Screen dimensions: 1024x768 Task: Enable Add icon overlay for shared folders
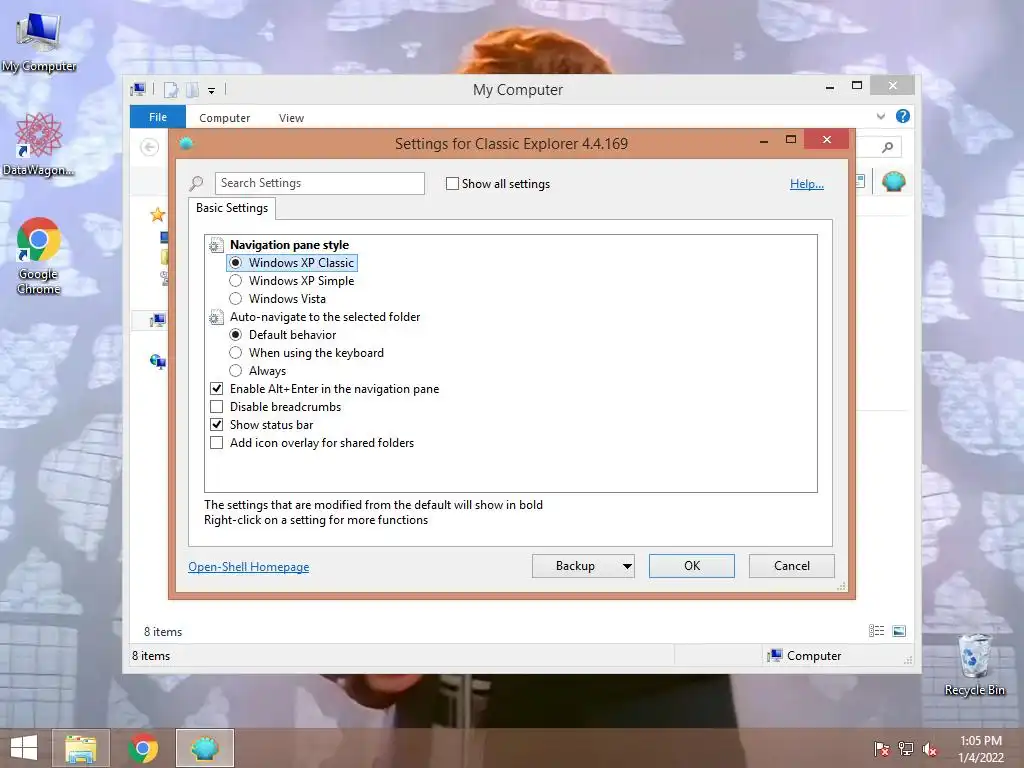(x=217, y=443)
